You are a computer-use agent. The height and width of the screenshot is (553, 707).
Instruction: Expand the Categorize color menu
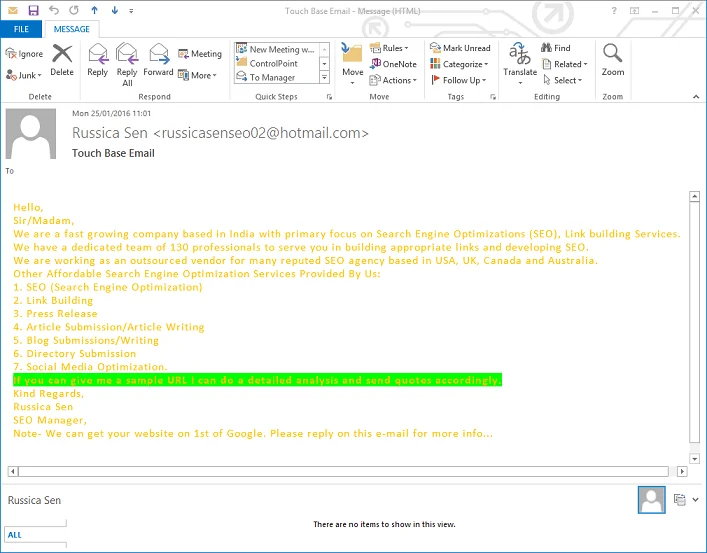point(459,64)
